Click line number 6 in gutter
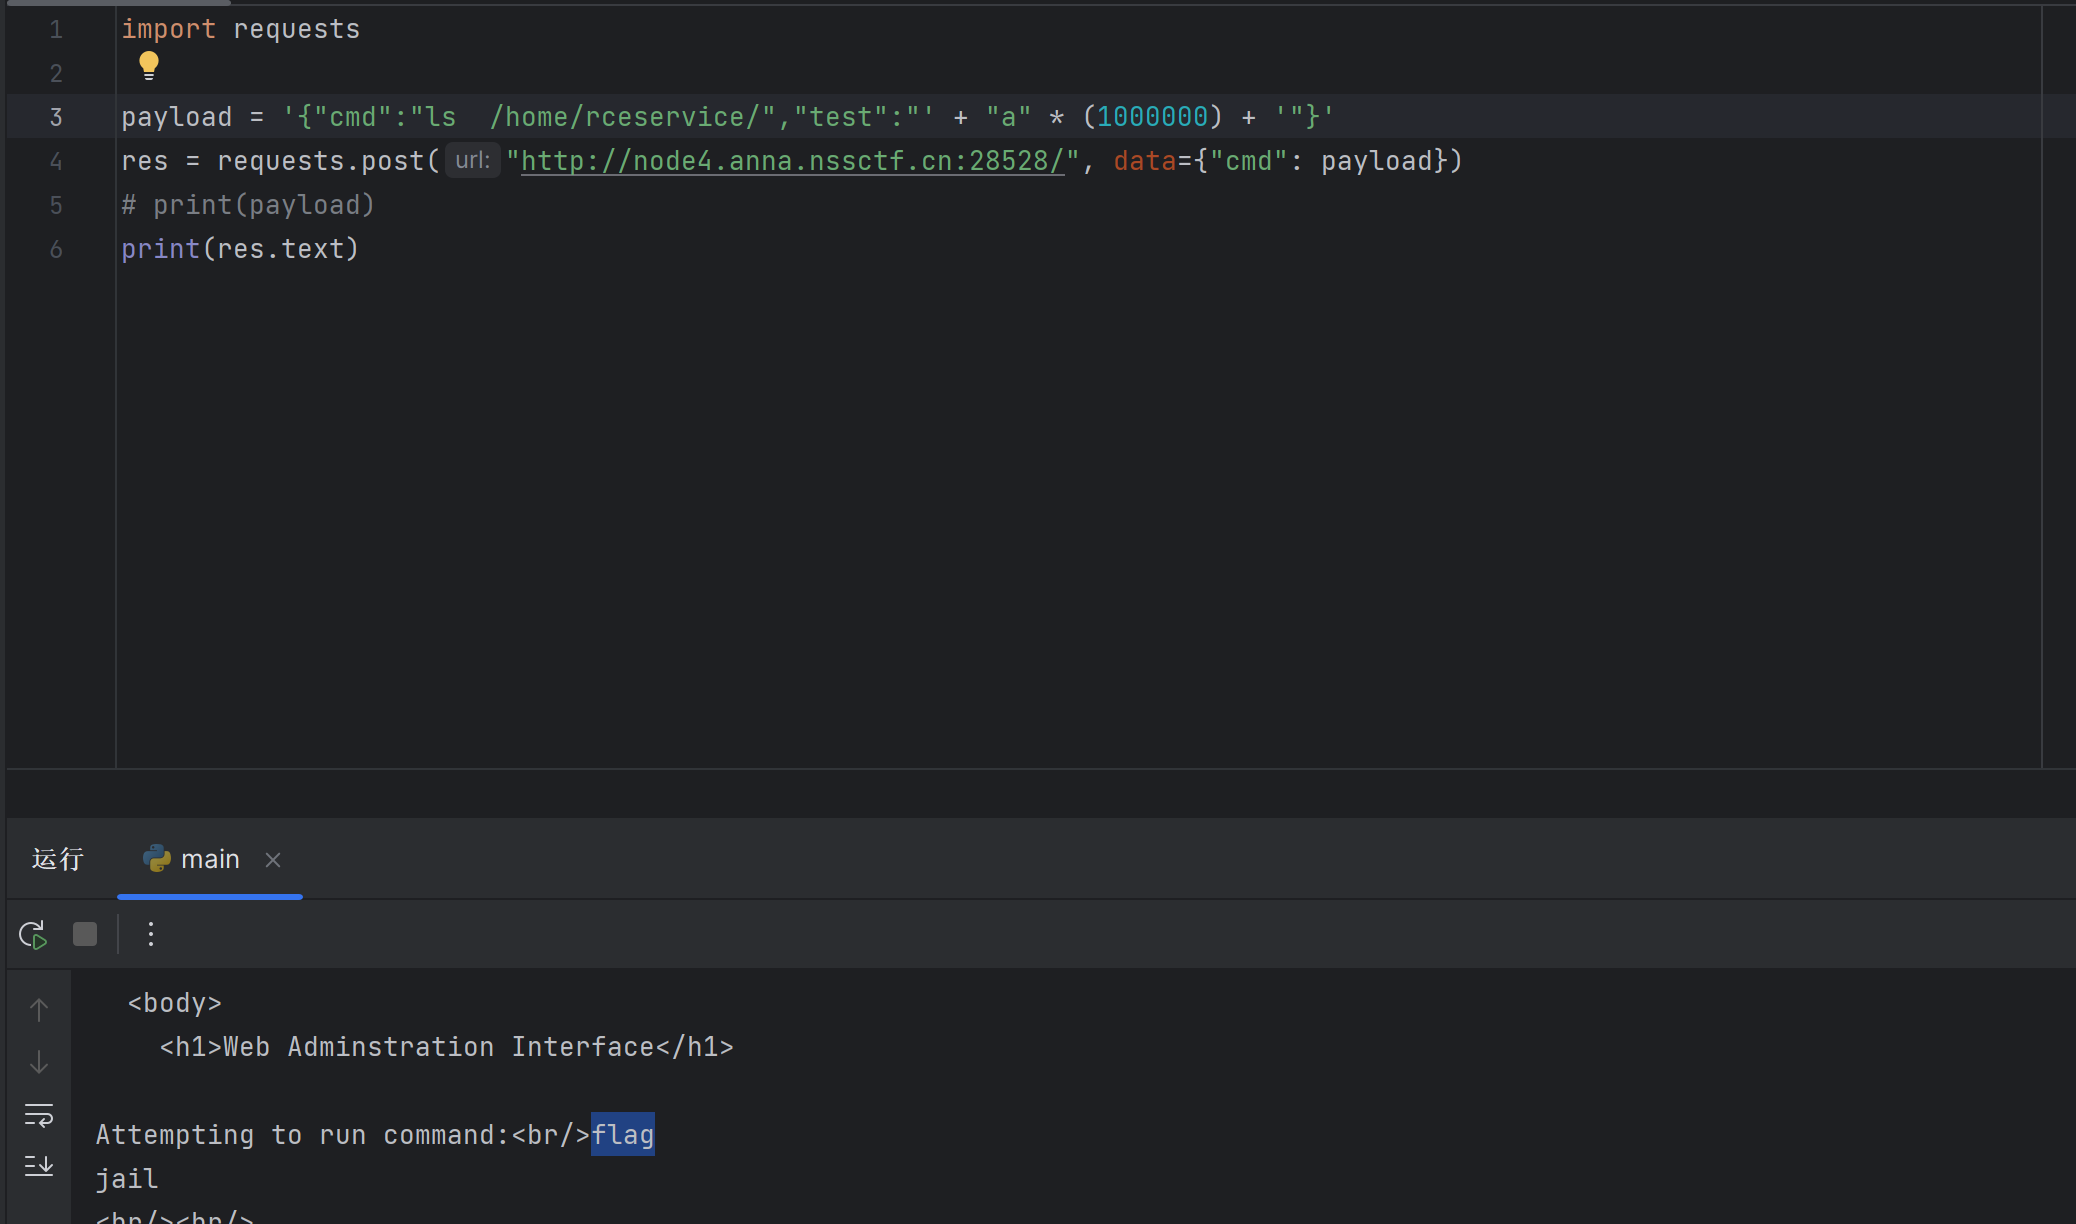2076x1224 pixels. tap(56, 249)
